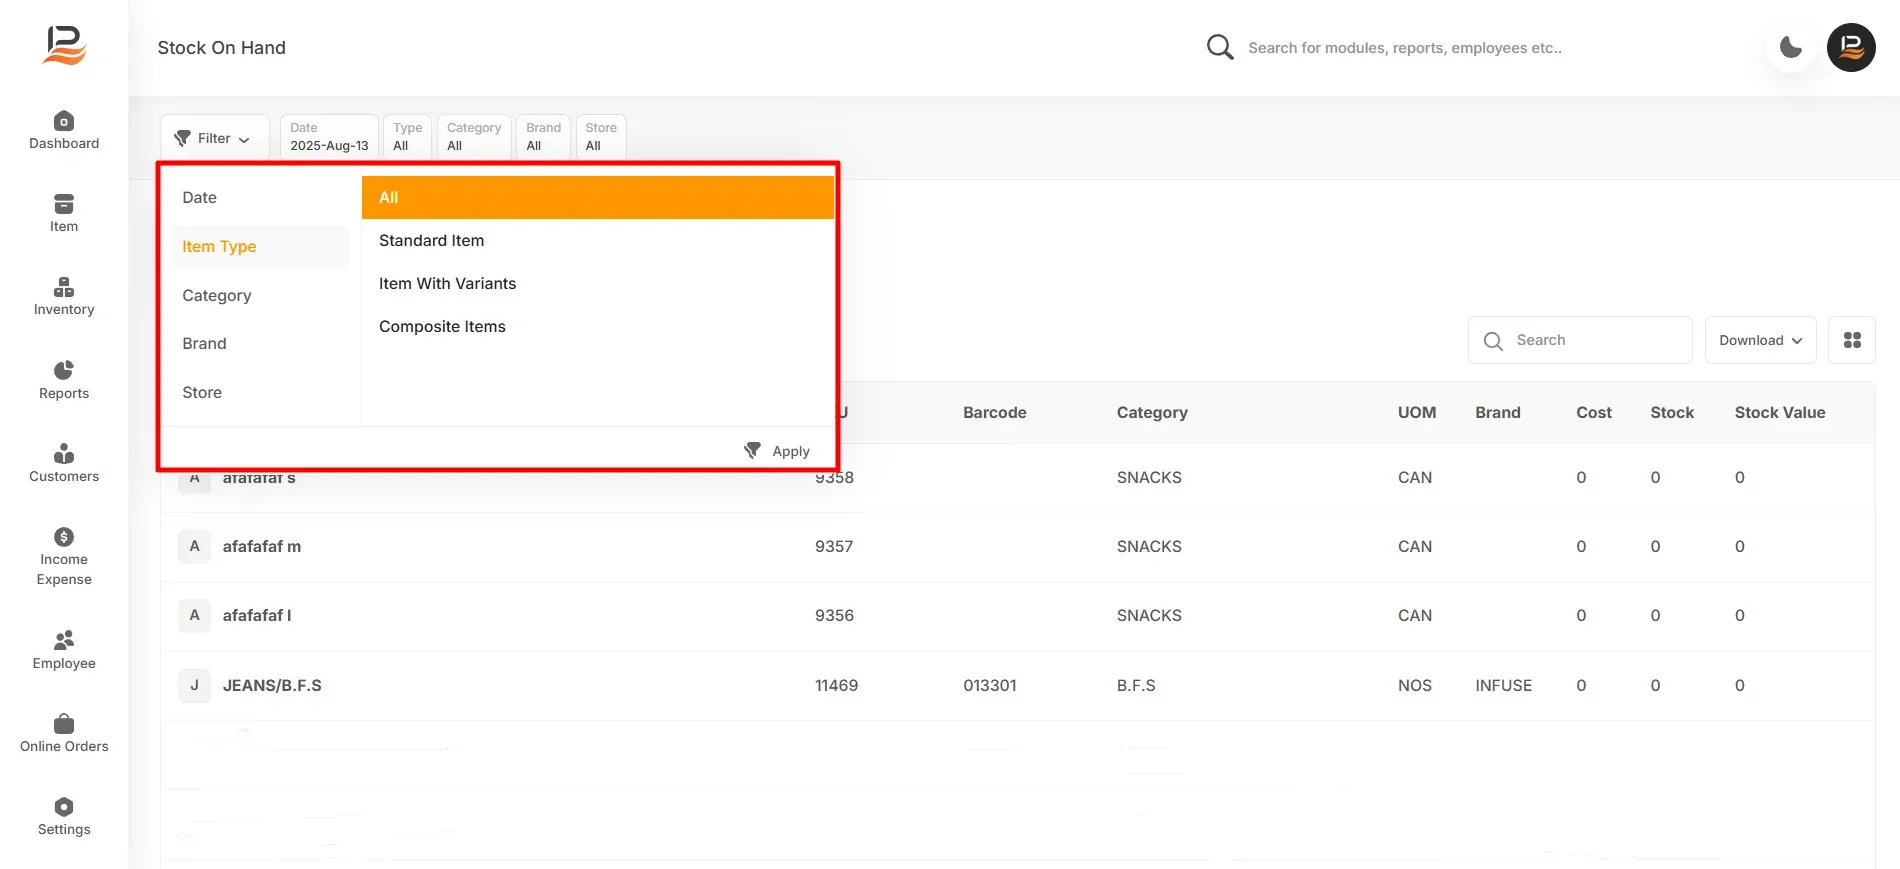1900x869 pixels.
Task: Select the Customers sidebar icon
Action: coord(64,454)
